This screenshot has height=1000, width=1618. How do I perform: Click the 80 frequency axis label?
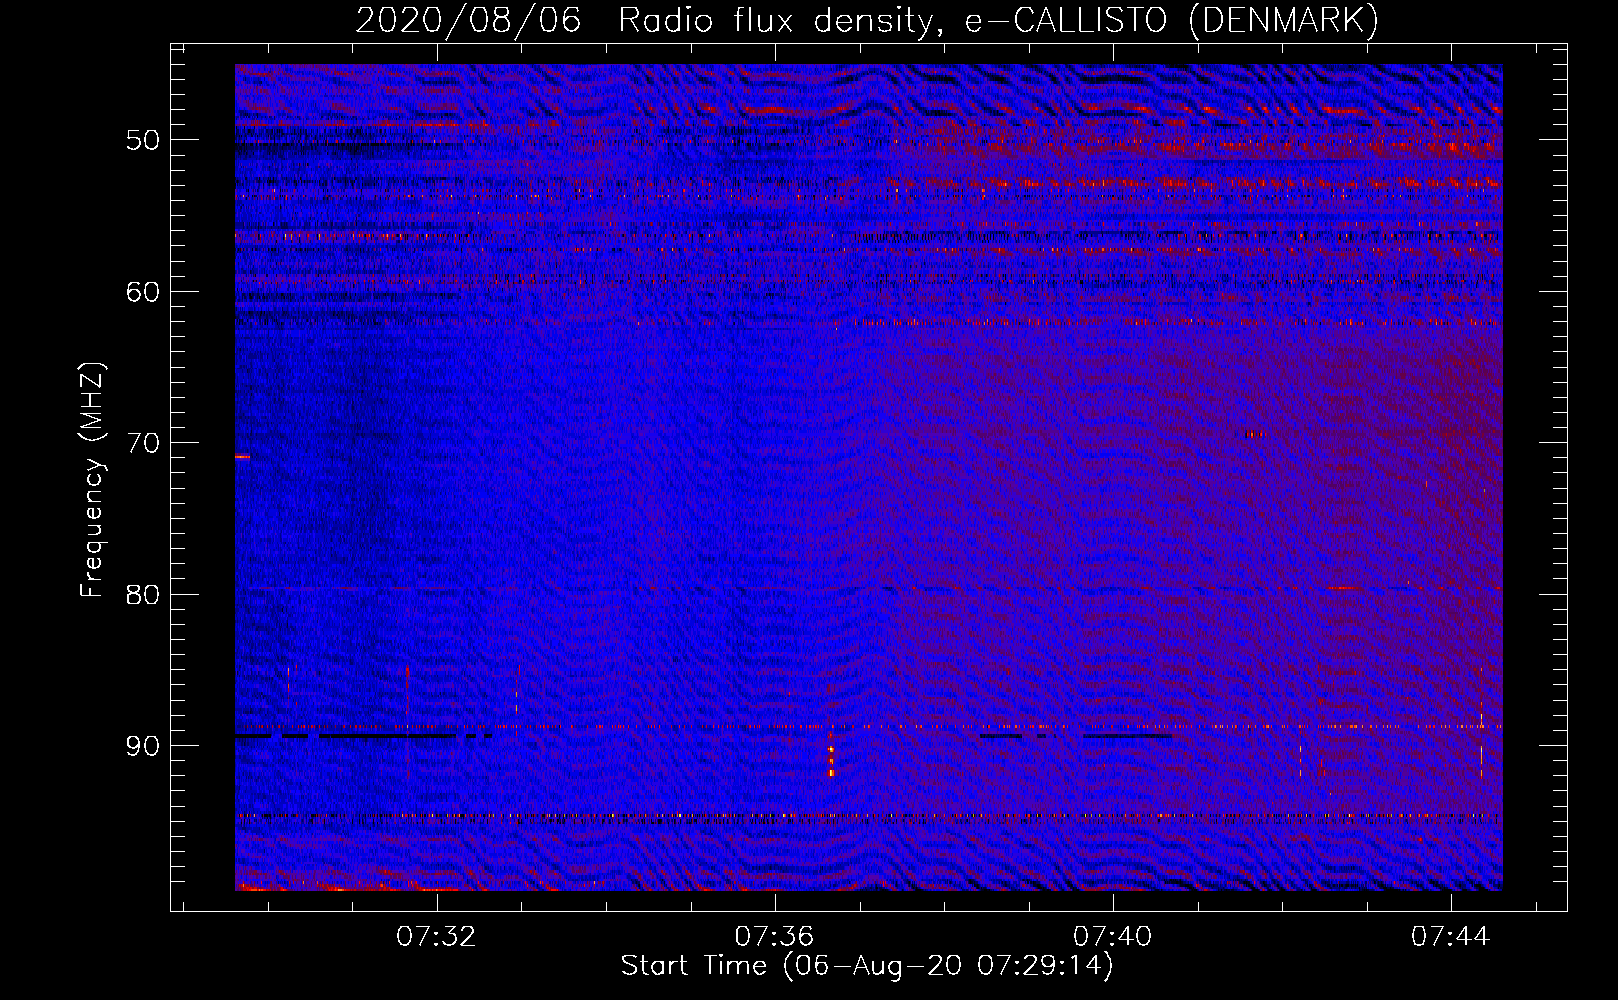pyautogui.click(x=143, y=594)
